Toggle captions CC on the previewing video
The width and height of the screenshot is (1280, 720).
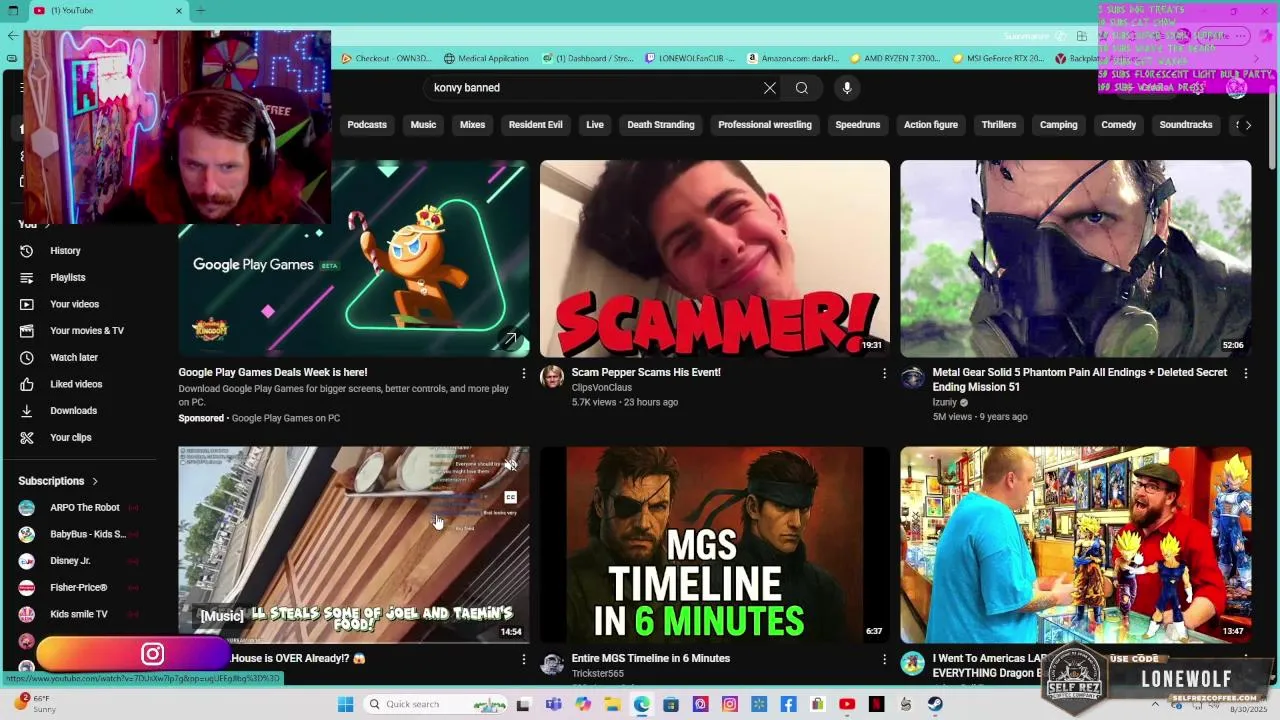(x=510, y=497)
